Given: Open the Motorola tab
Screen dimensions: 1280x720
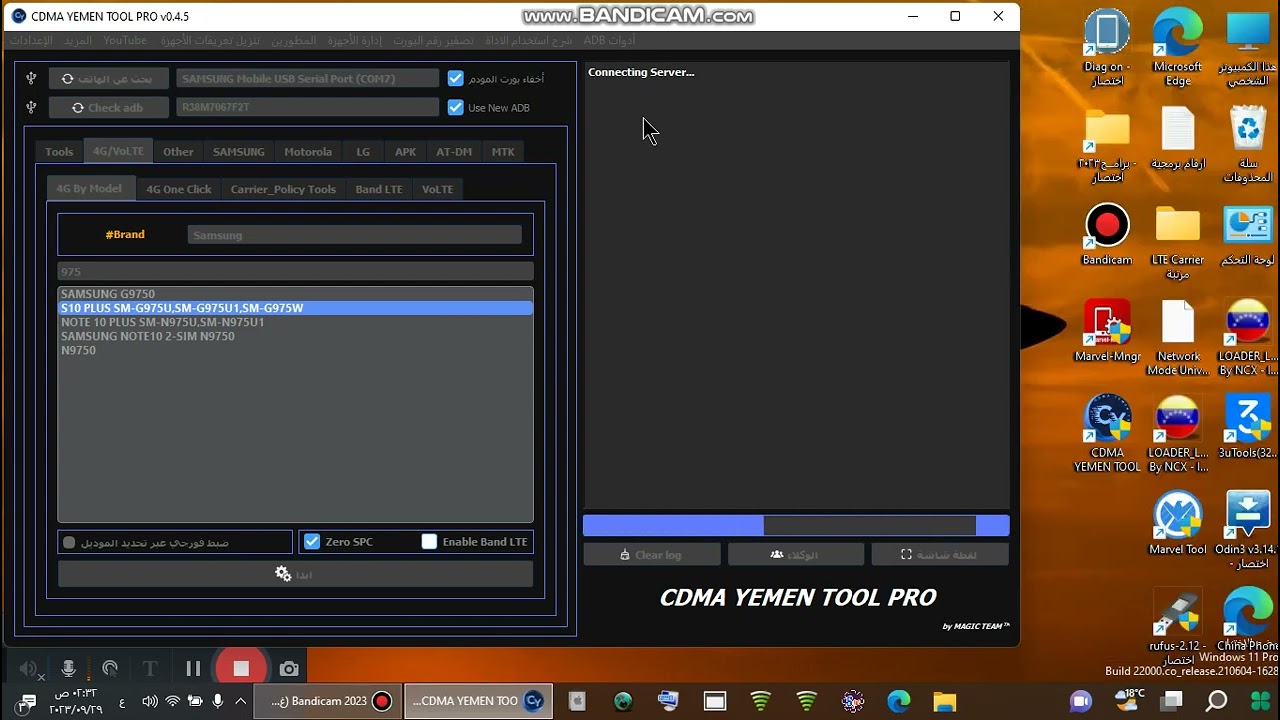Looking at the screenshot, I should (308, 151).
